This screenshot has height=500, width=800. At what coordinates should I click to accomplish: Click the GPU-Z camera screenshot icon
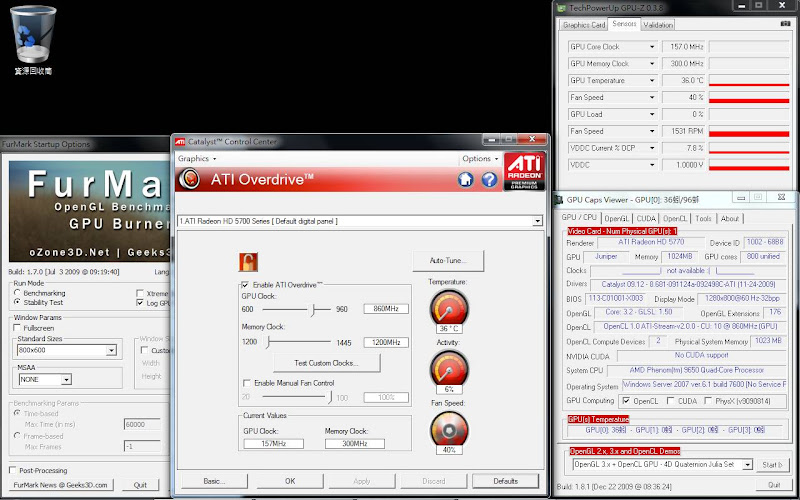[785, 23]
